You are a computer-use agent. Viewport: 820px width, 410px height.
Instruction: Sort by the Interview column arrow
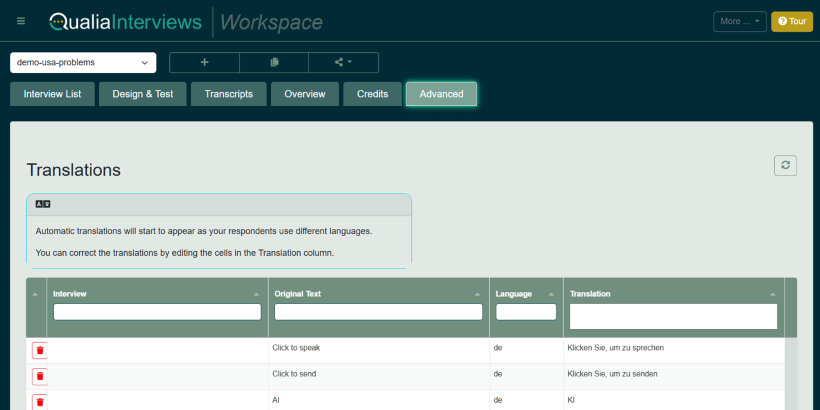pos(256,294)
